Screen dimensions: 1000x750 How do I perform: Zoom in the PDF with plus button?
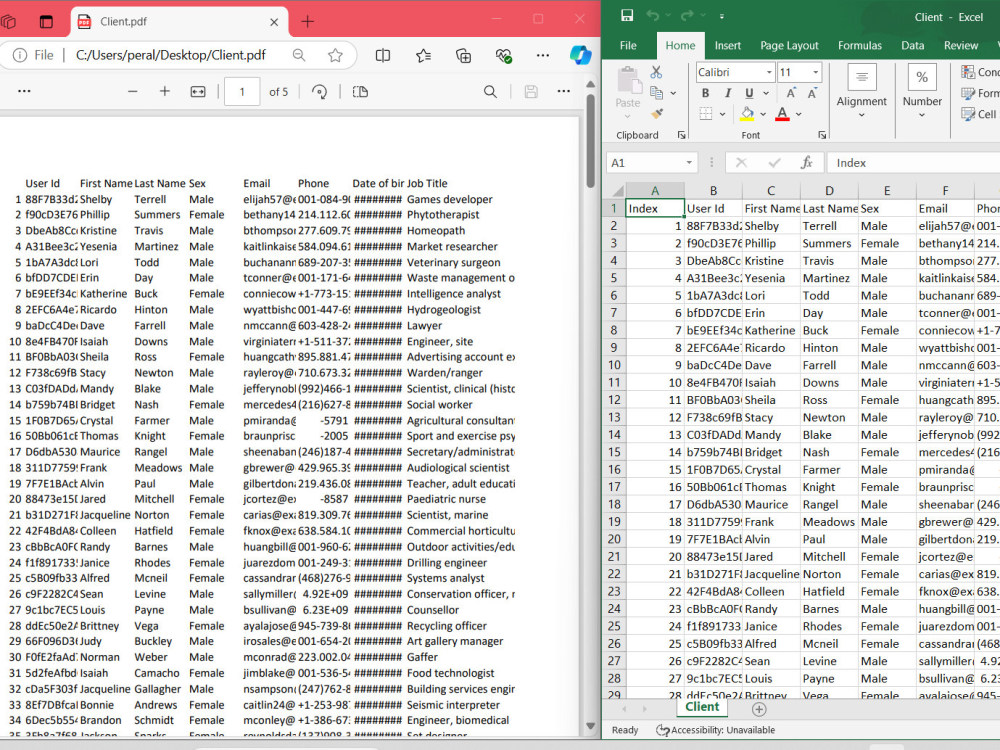(x=165, y=92)
